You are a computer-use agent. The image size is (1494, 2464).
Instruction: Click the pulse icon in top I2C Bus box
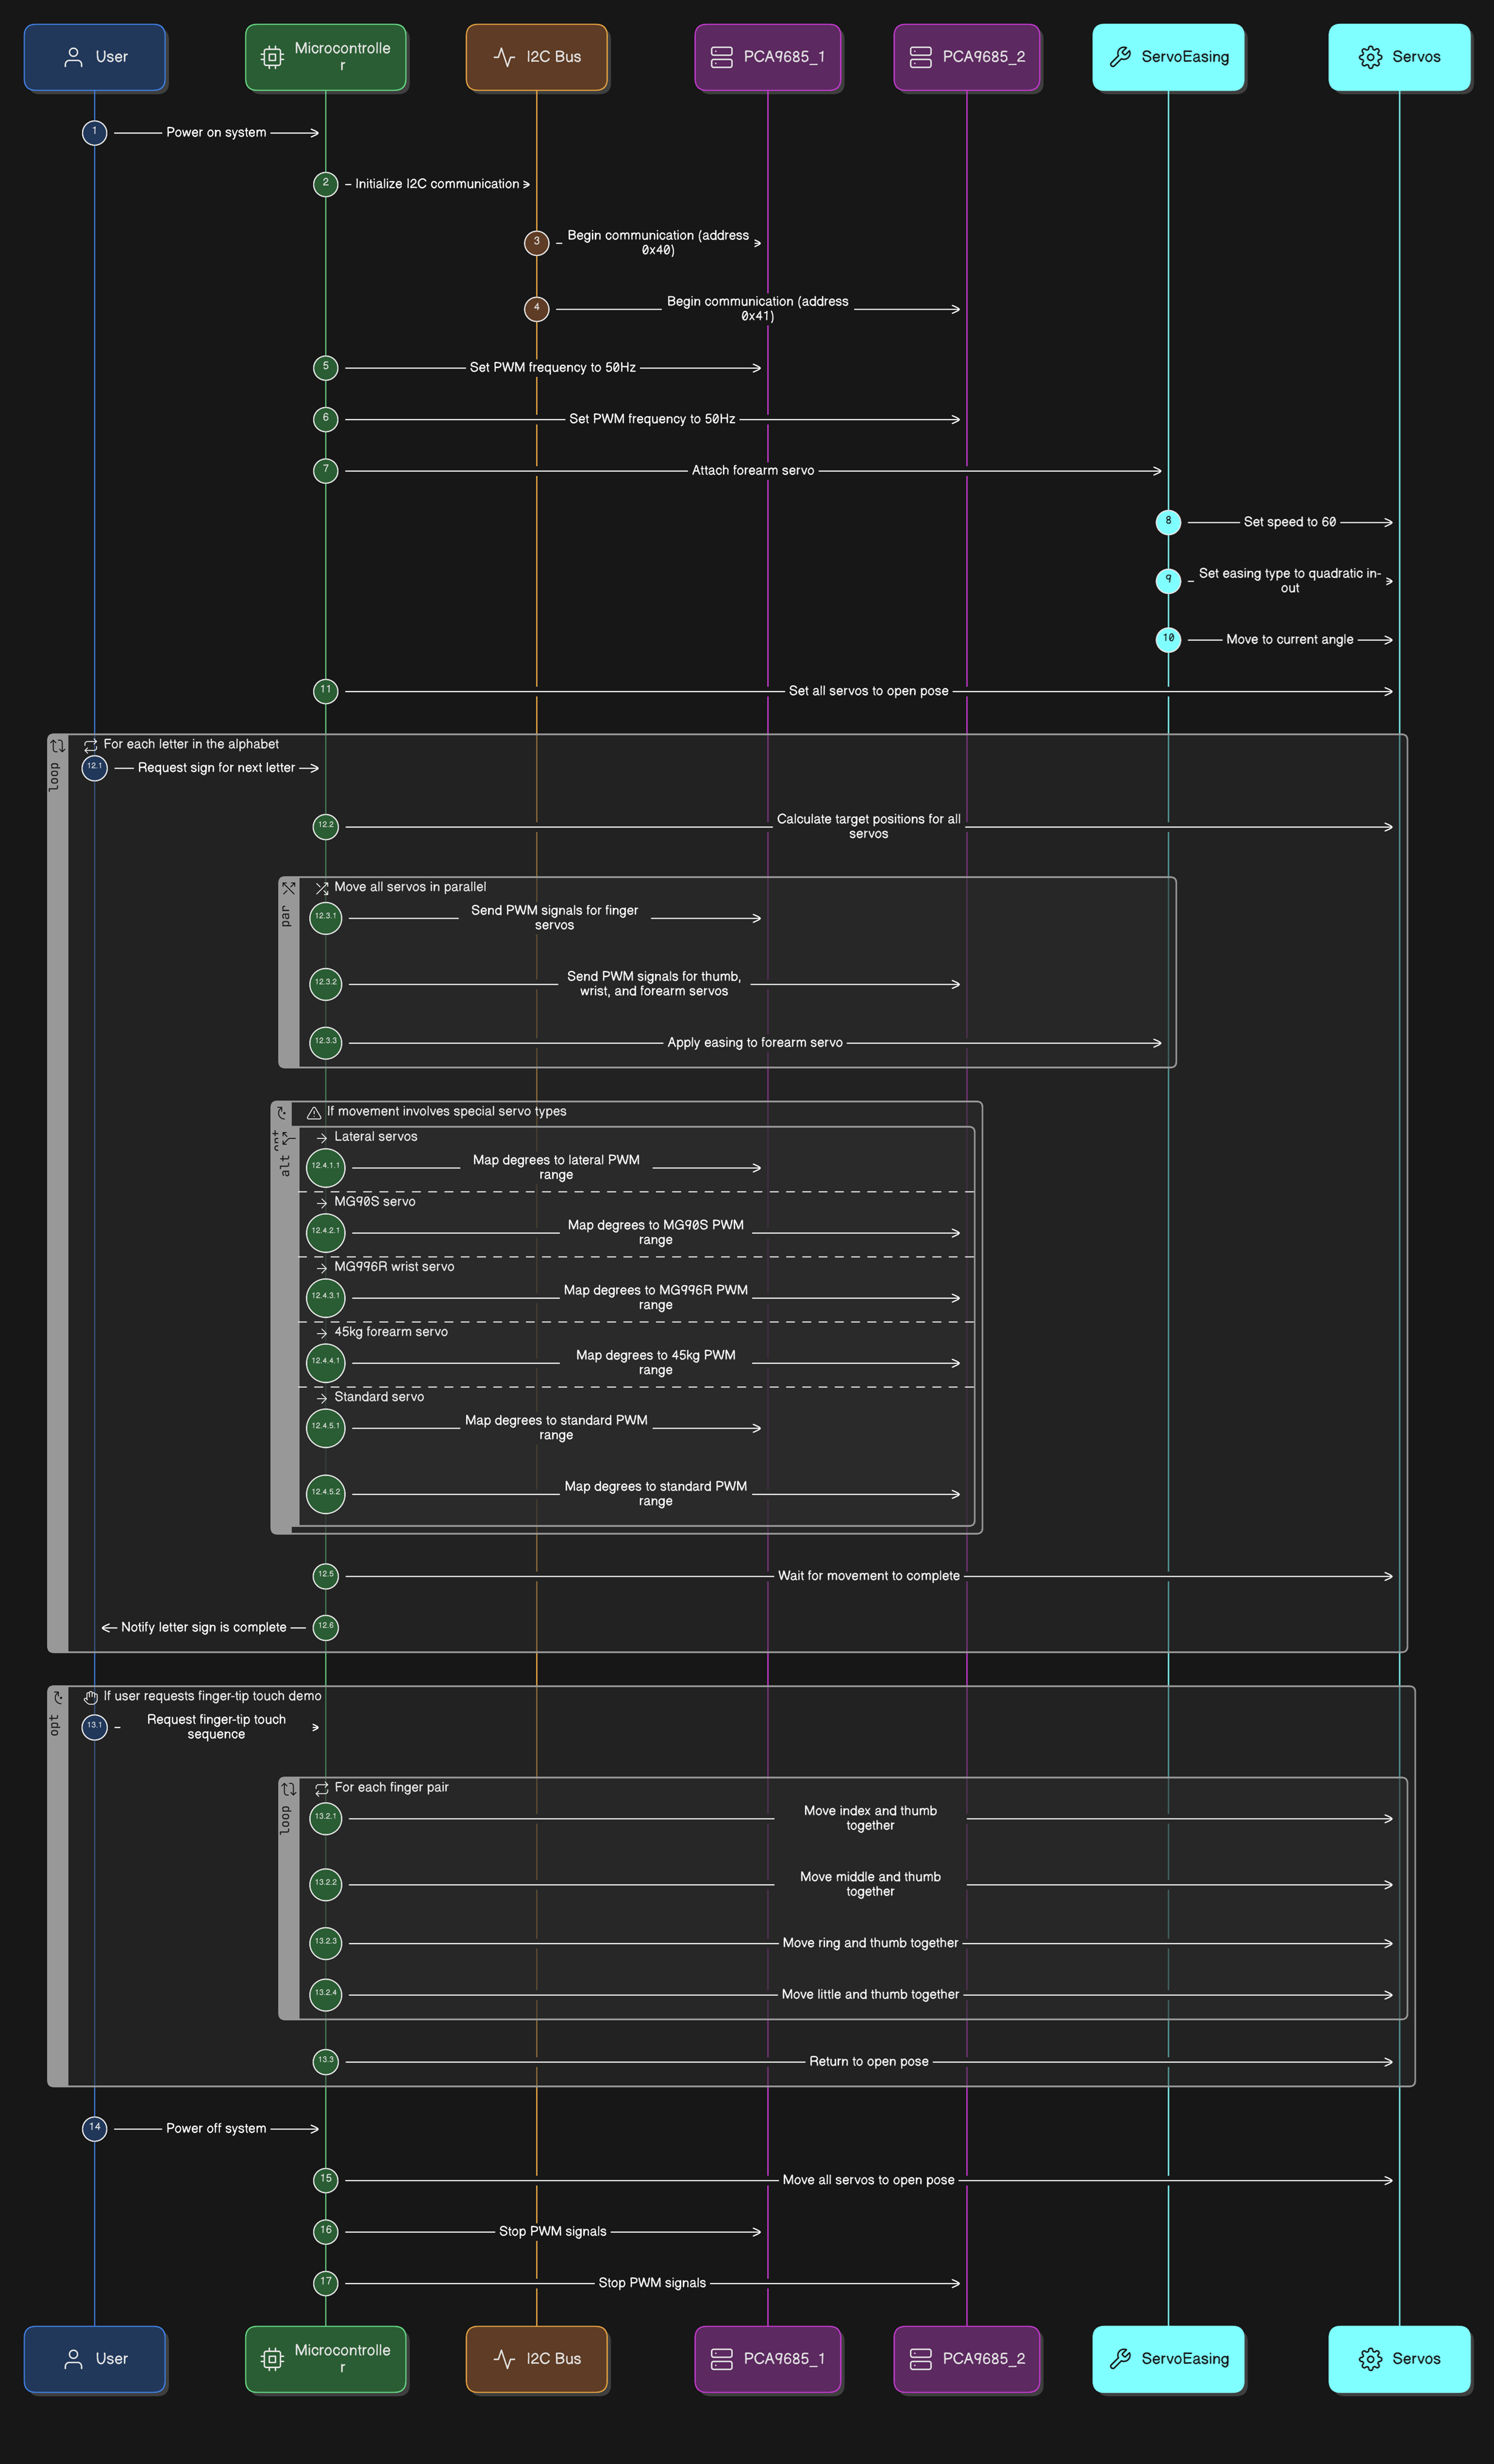tap(504, 57)
